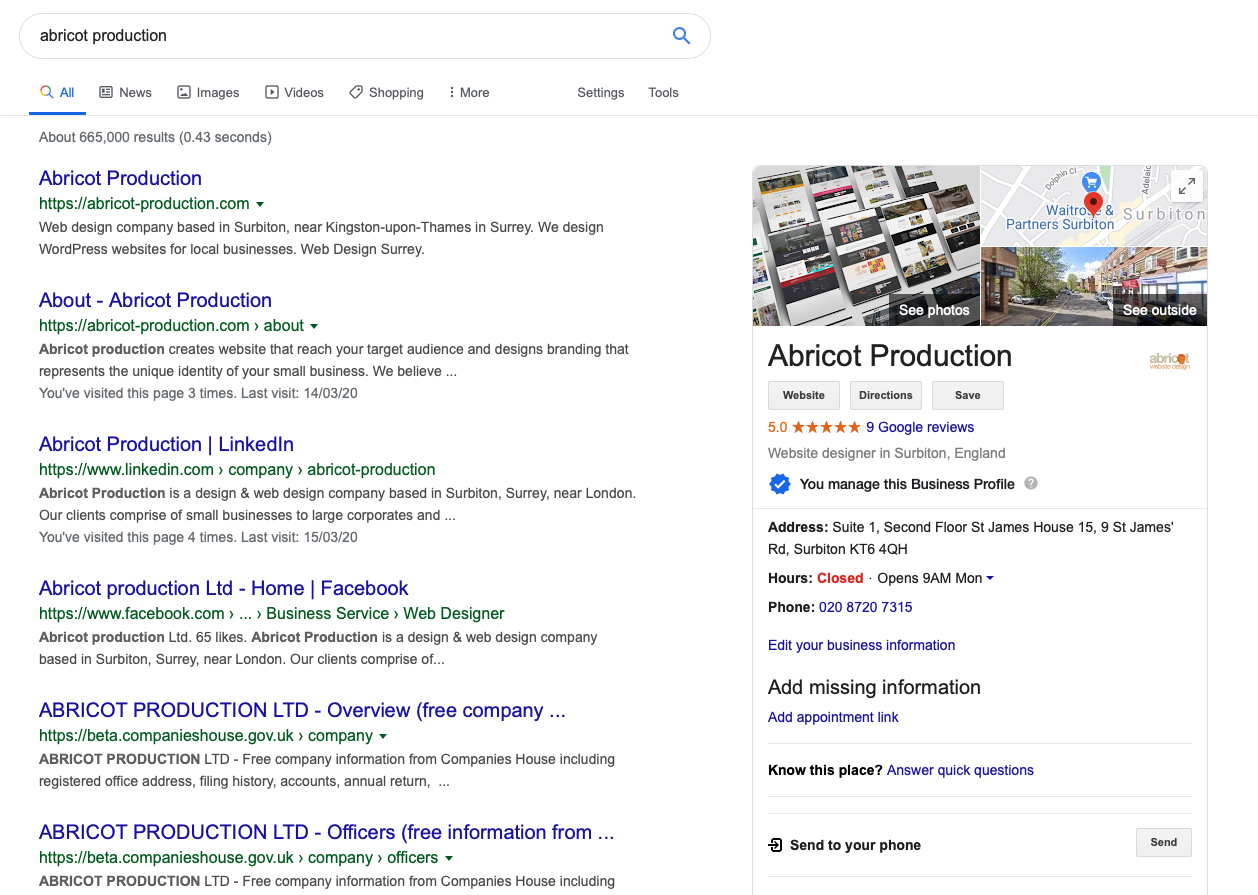The image size is (1258, 895).
Task: Click the 'About 665,000 results' count text
Action: (155, 137)
